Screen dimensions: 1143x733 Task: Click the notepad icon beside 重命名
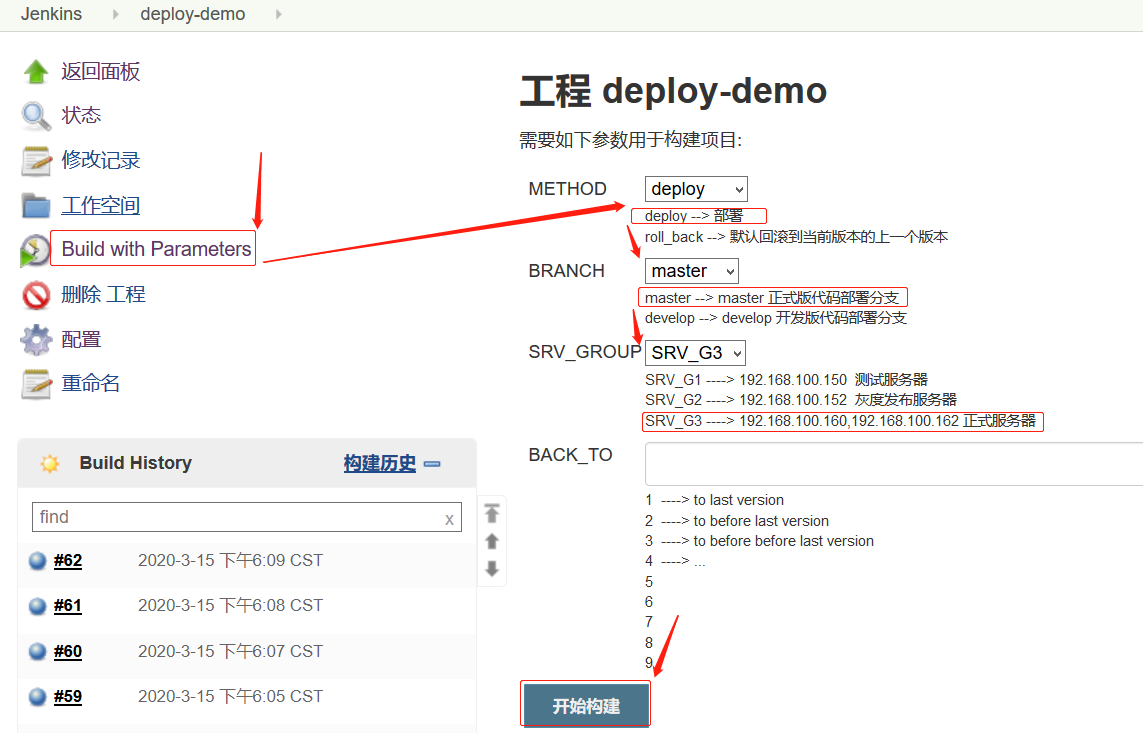(x=36, y=384)
